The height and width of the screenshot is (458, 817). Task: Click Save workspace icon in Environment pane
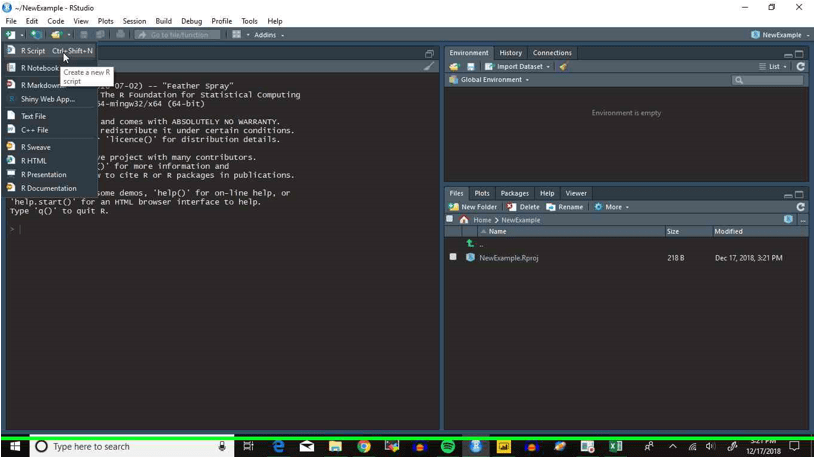(x=471, y=67)
